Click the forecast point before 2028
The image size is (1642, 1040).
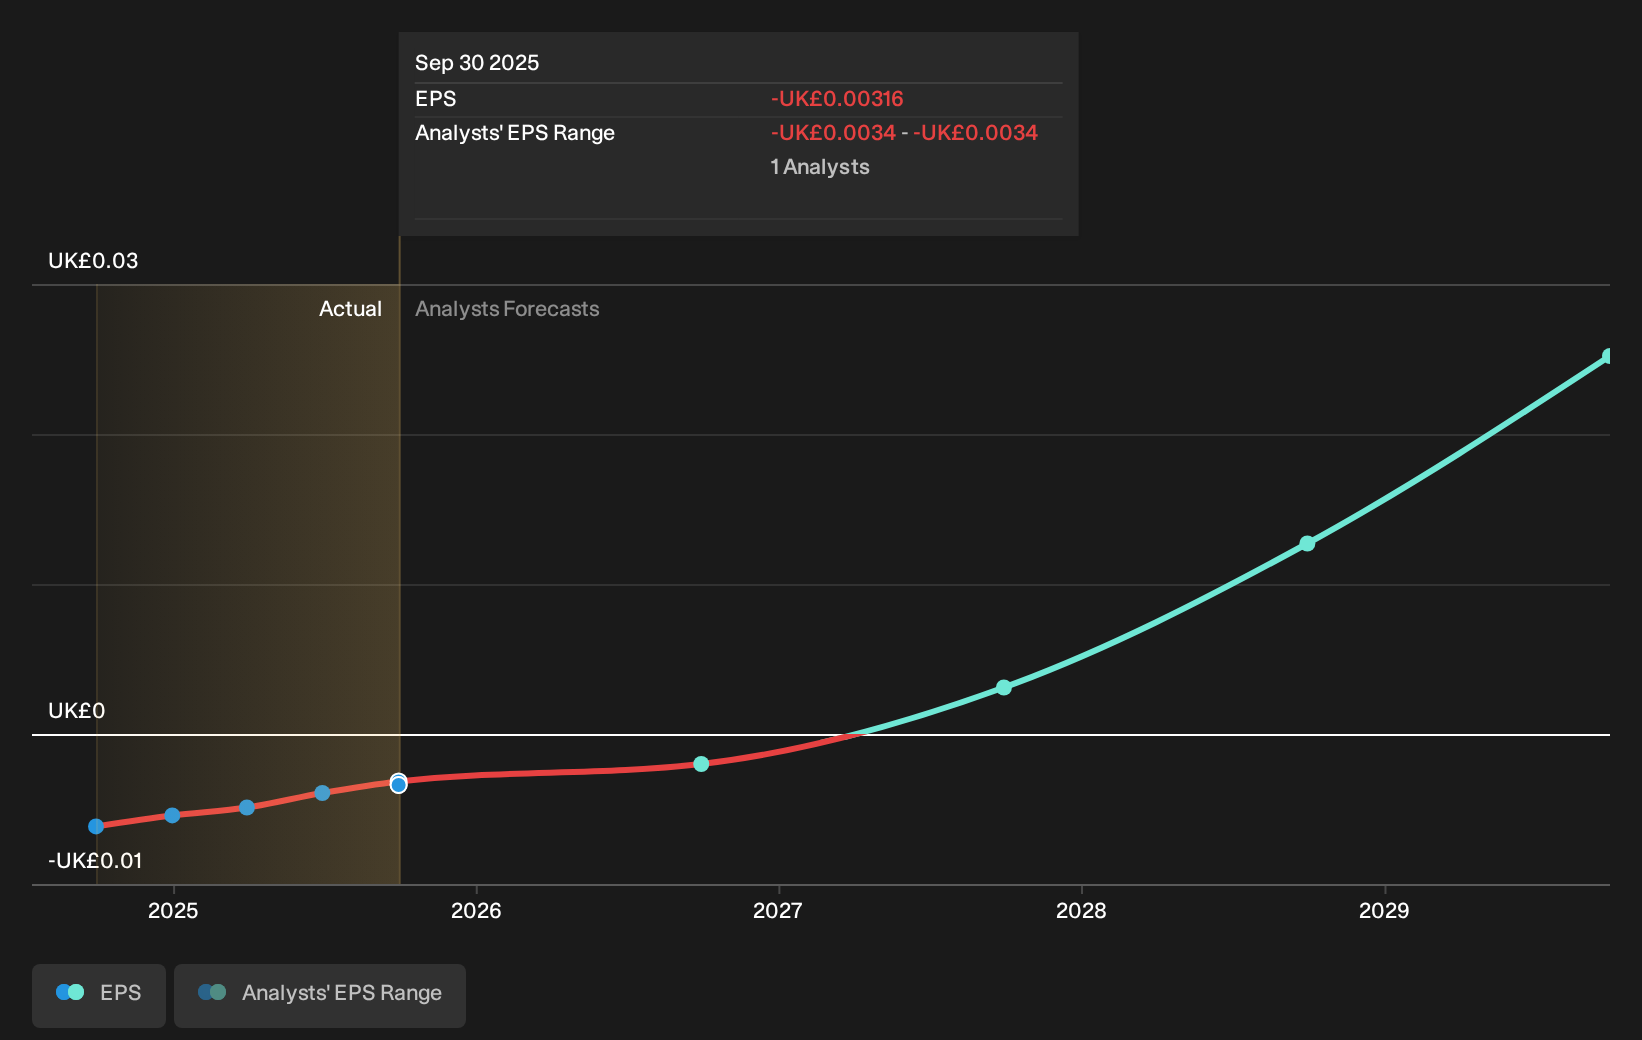(x=1004, y=687)
